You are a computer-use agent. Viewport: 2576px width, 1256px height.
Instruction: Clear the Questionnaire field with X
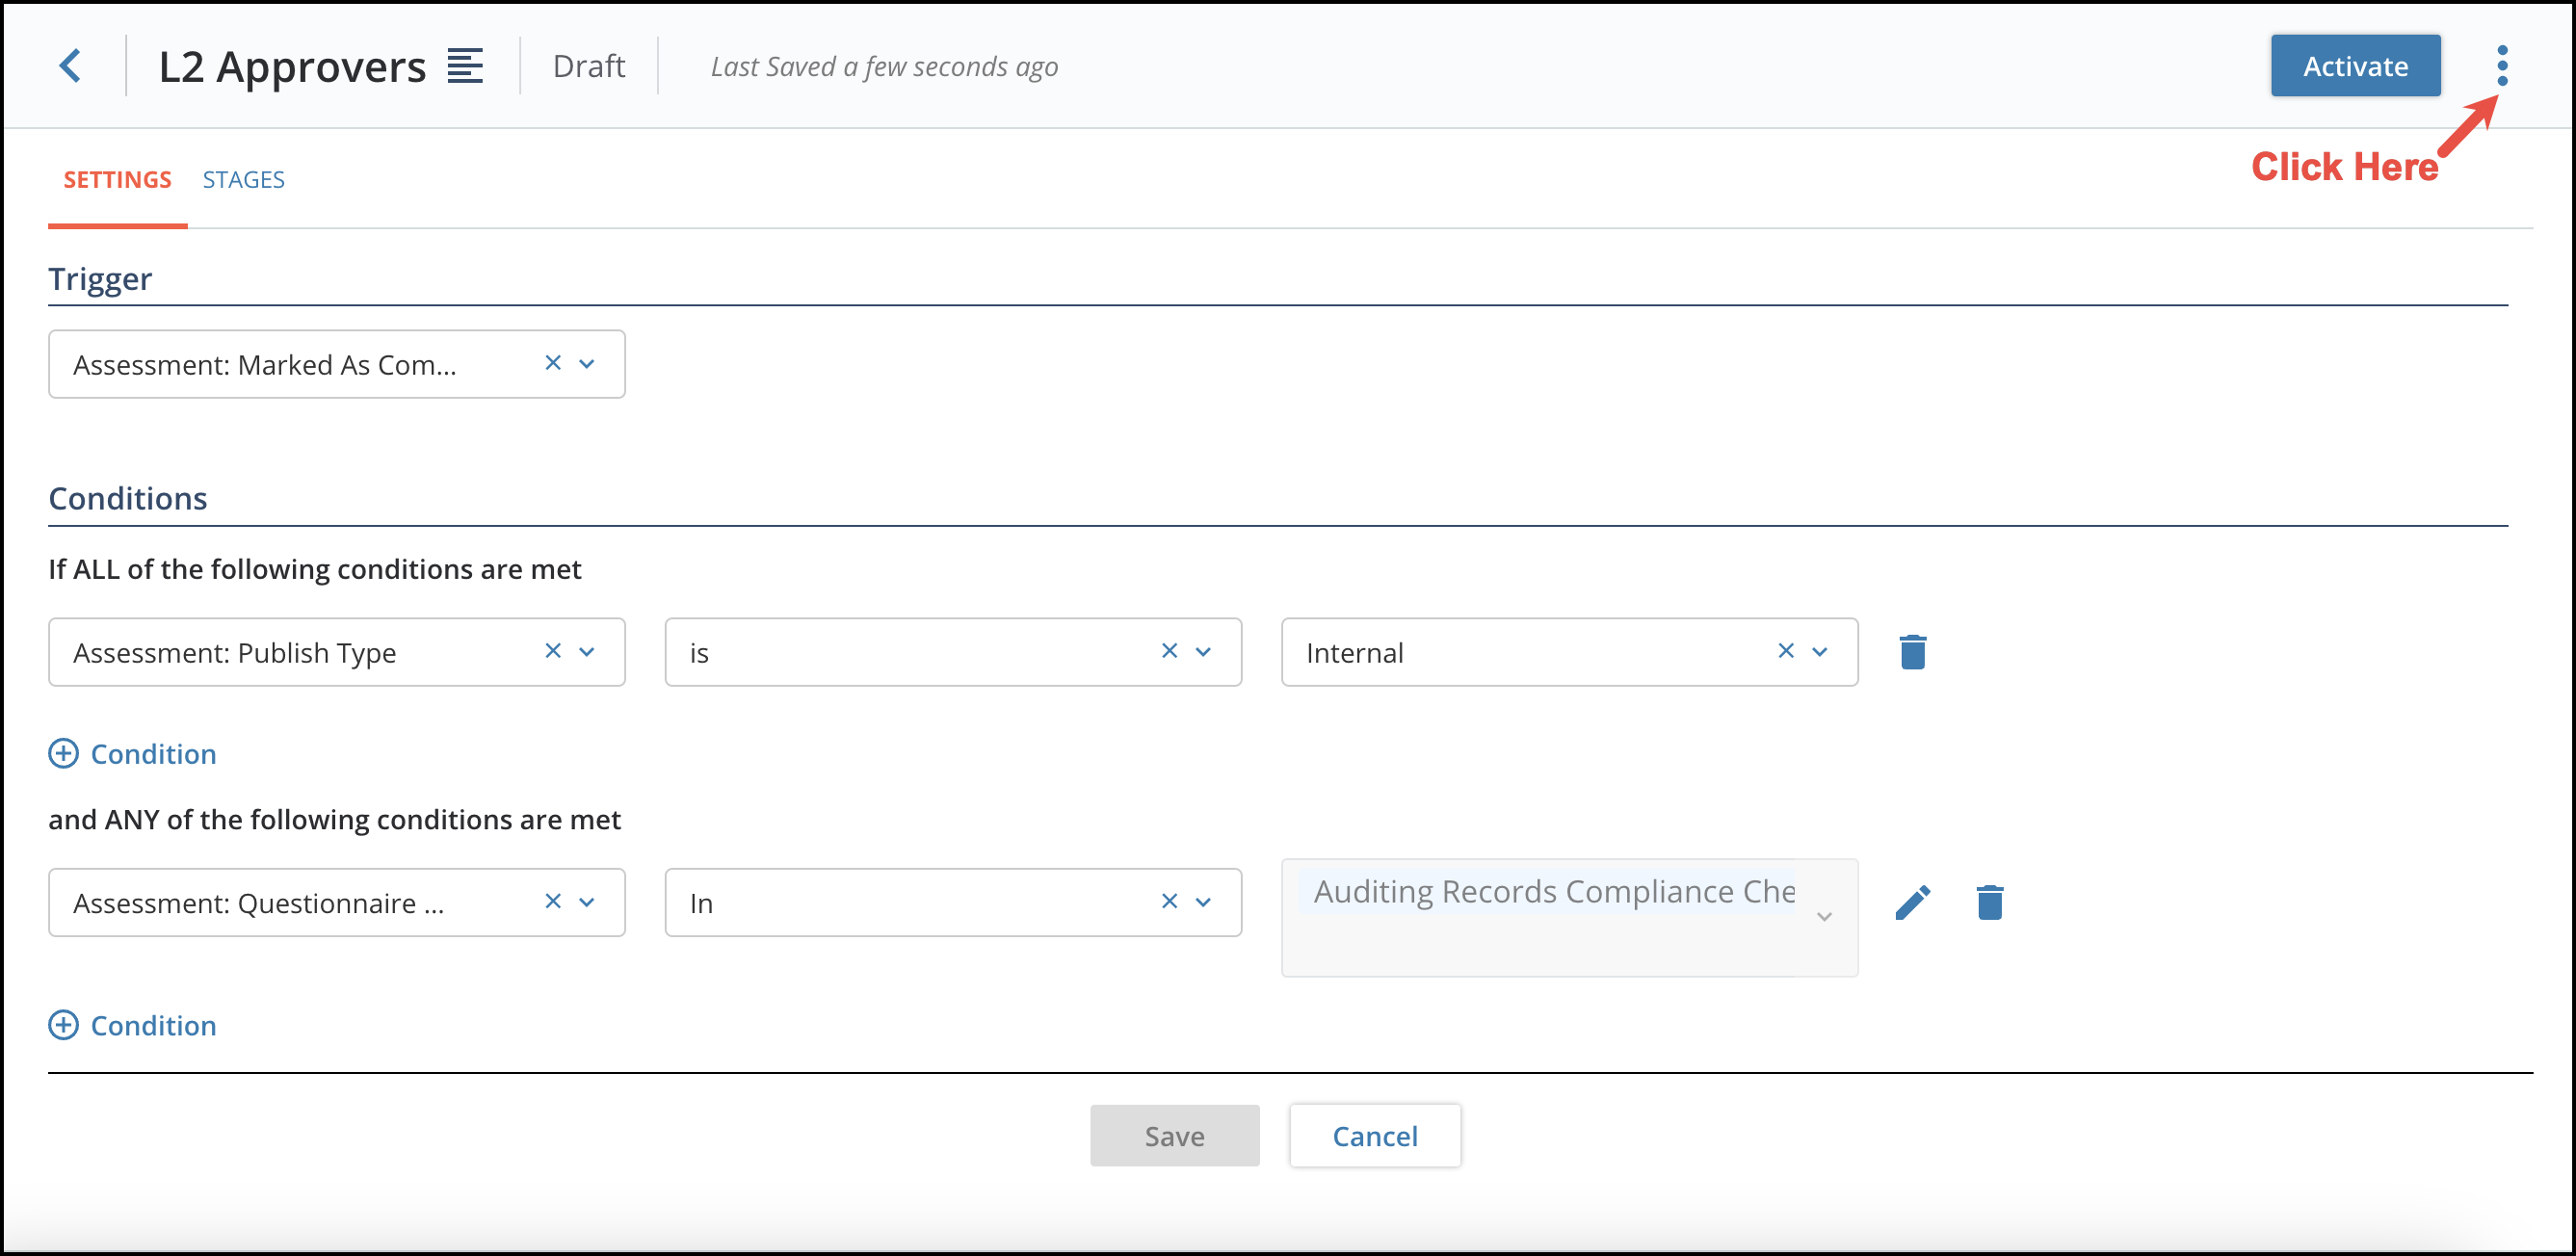point(553,901)
